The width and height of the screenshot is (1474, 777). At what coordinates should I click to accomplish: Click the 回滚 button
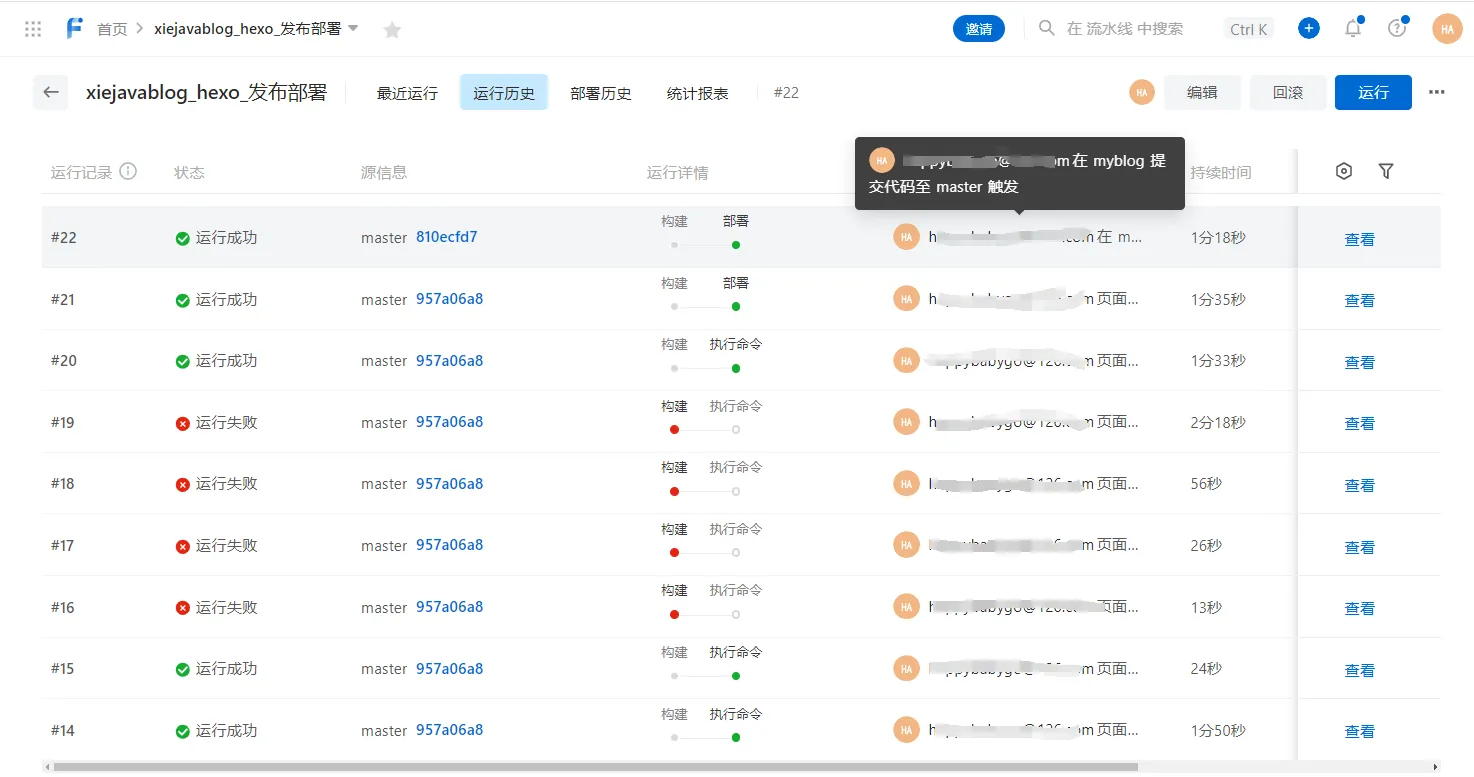[1288, 92]
